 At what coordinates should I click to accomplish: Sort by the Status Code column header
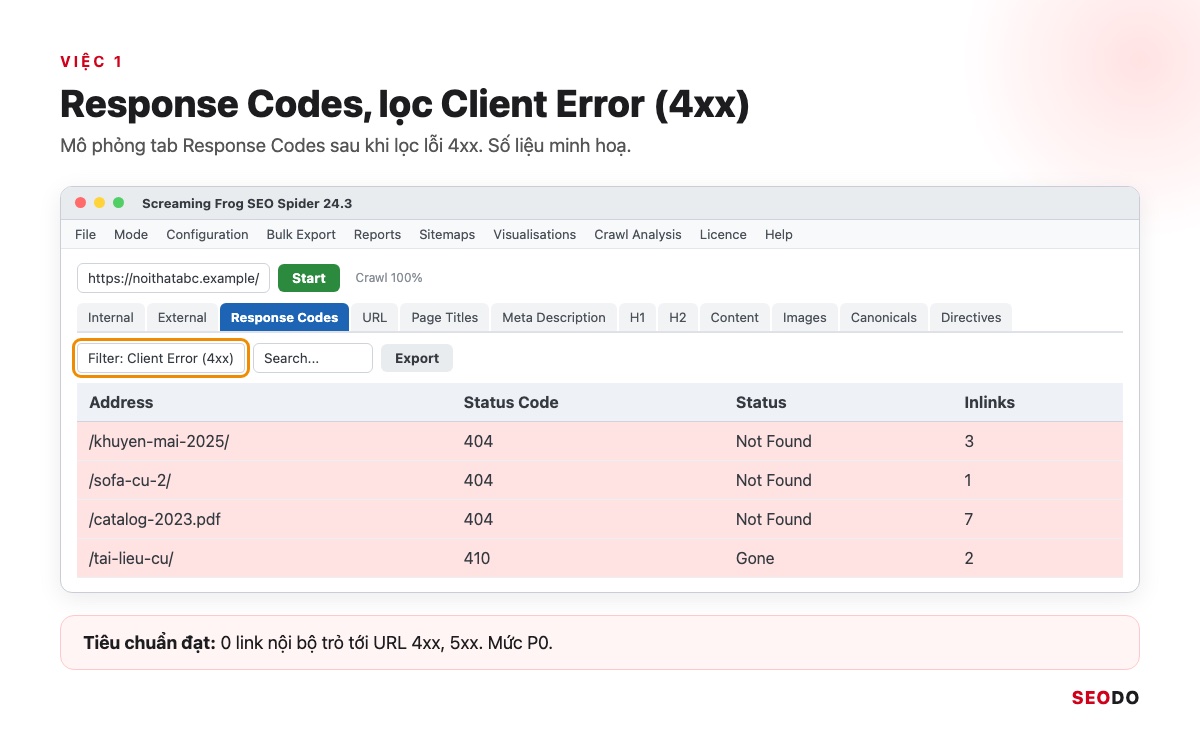pos(511,402)
